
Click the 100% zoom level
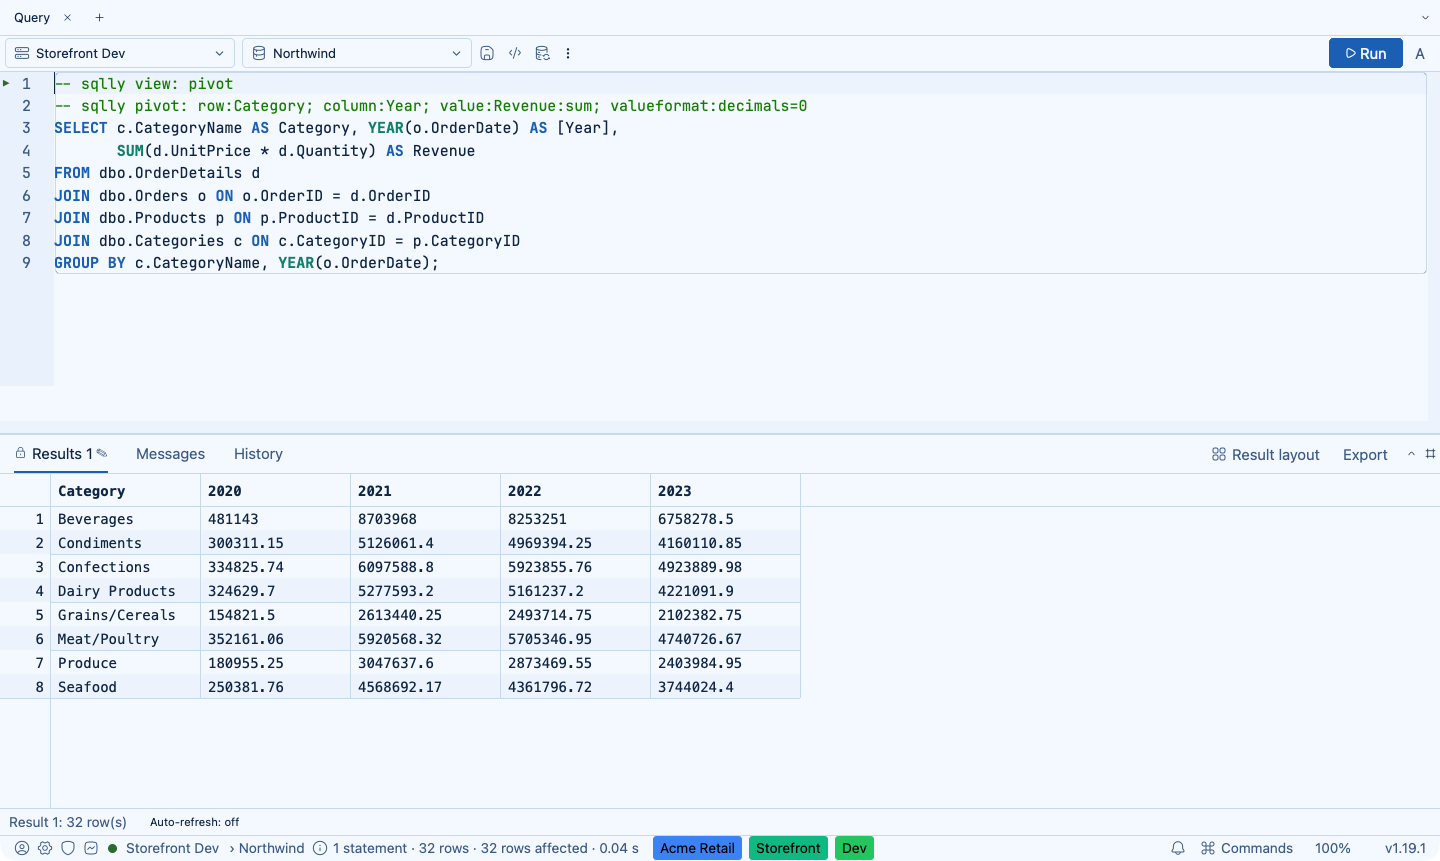point(1333,848)
